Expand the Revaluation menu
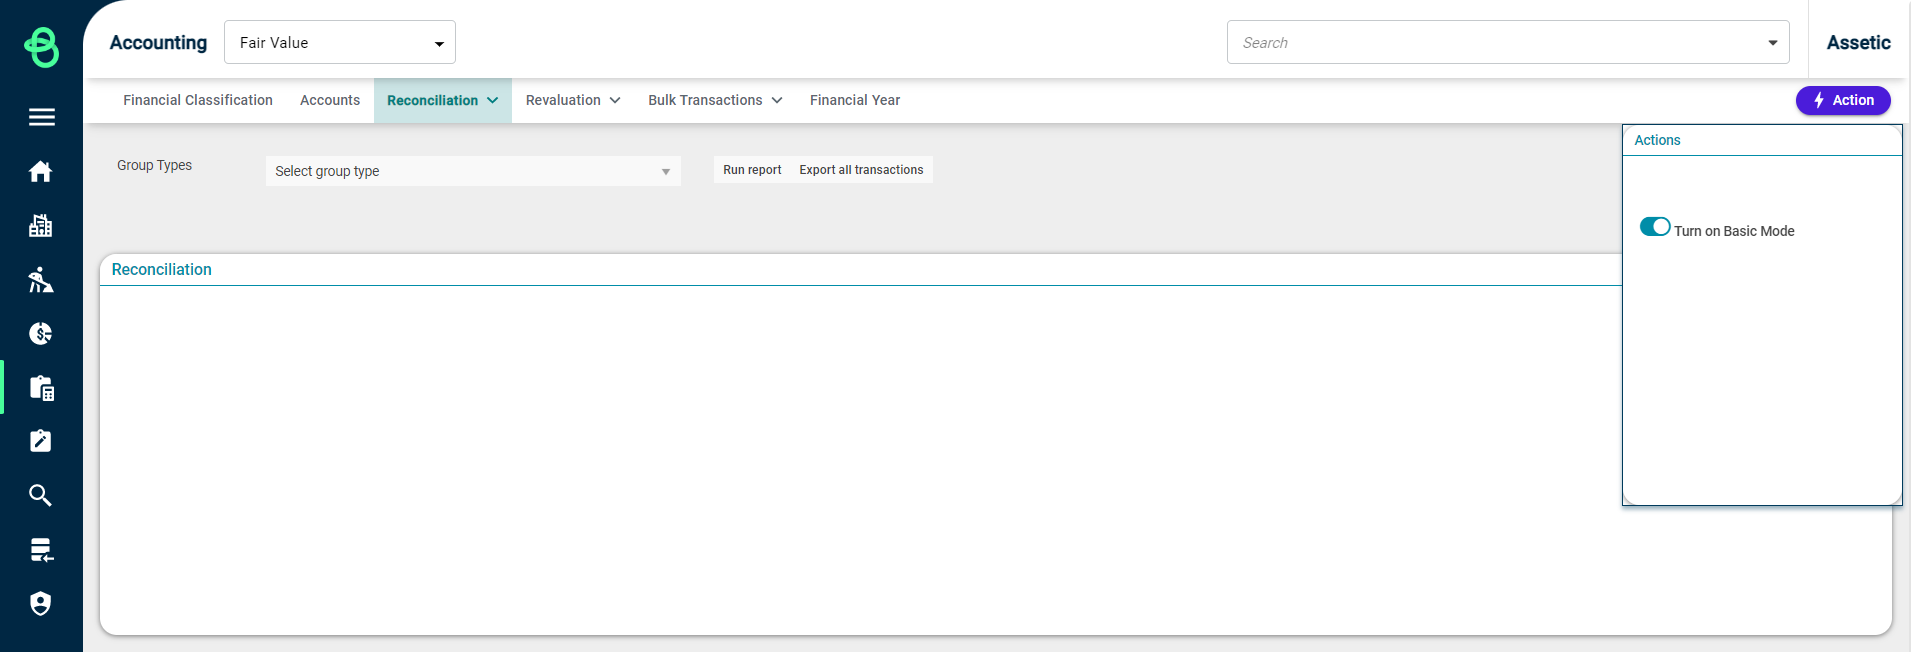The image size is (1911, 652). tap(573, 100)
